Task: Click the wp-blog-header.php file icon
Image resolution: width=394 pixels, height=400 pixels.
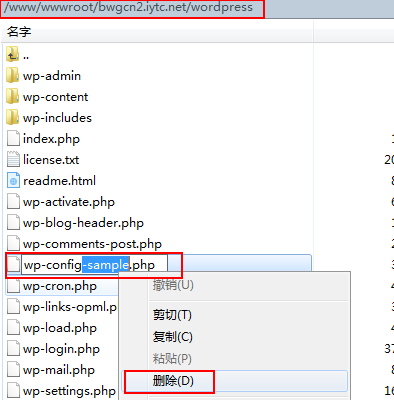Action: coord(13,223)
